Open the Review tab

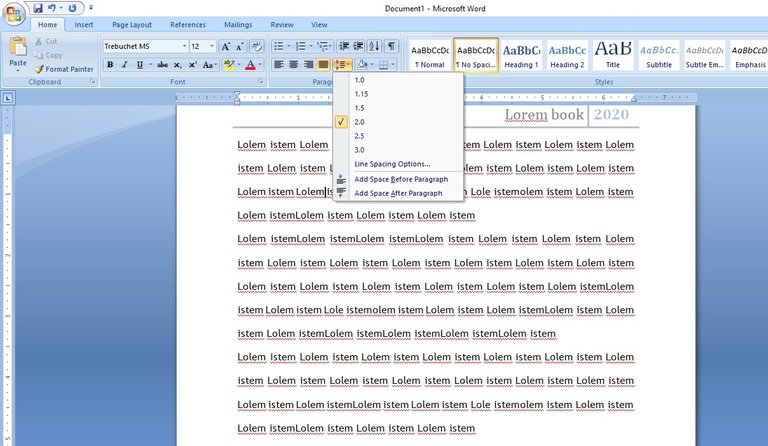coord(282,24)
